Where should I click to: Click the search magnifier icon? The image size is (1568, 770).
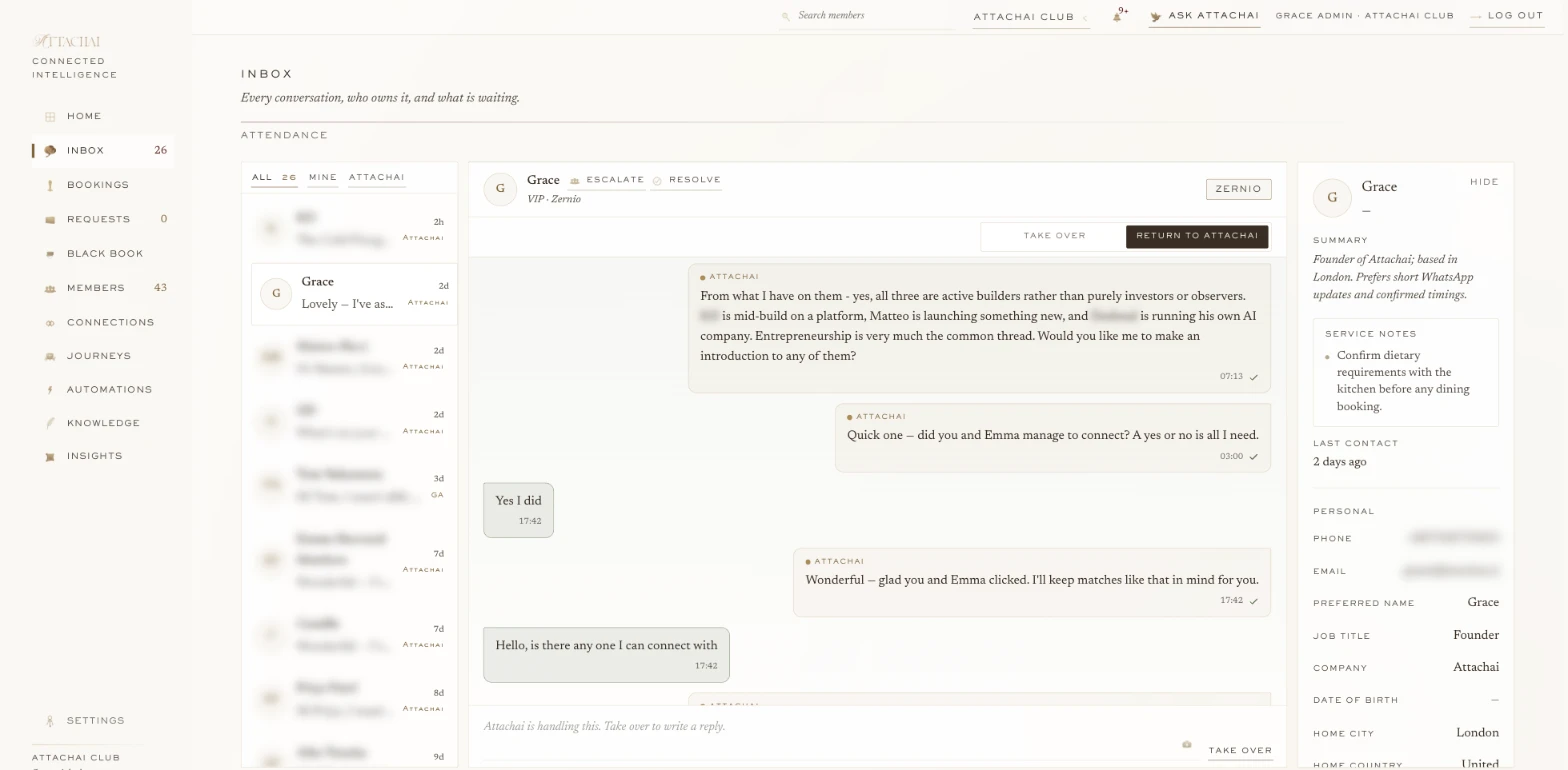coord(786,16)
